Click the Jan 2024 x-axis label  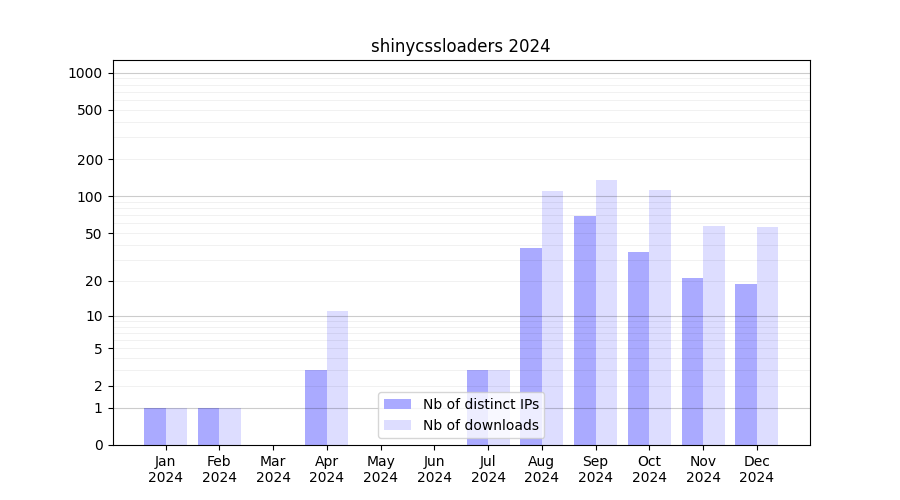pyautogui.click(x=165, y=469)
